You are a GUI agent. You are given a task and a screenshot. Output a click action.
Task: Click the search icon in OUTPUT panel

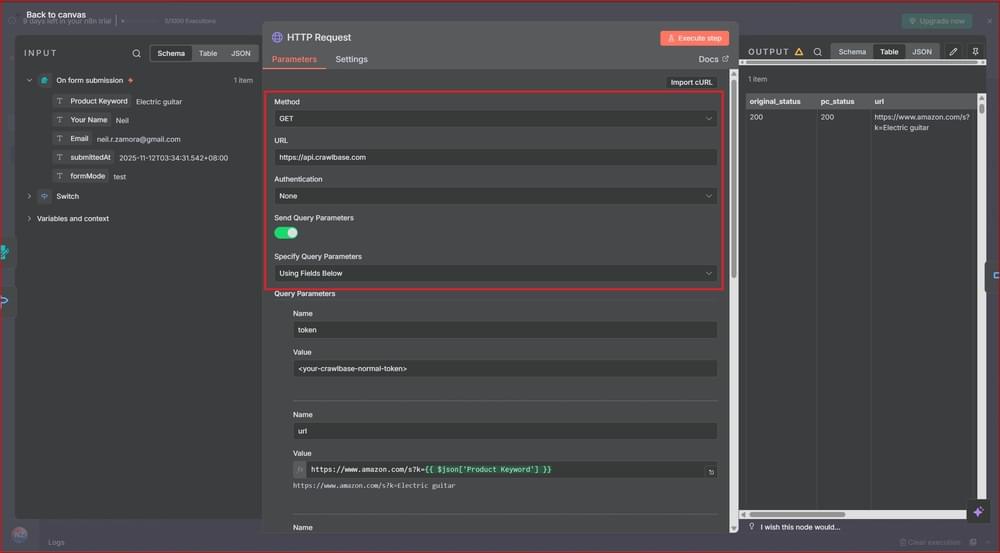[817, 52]
